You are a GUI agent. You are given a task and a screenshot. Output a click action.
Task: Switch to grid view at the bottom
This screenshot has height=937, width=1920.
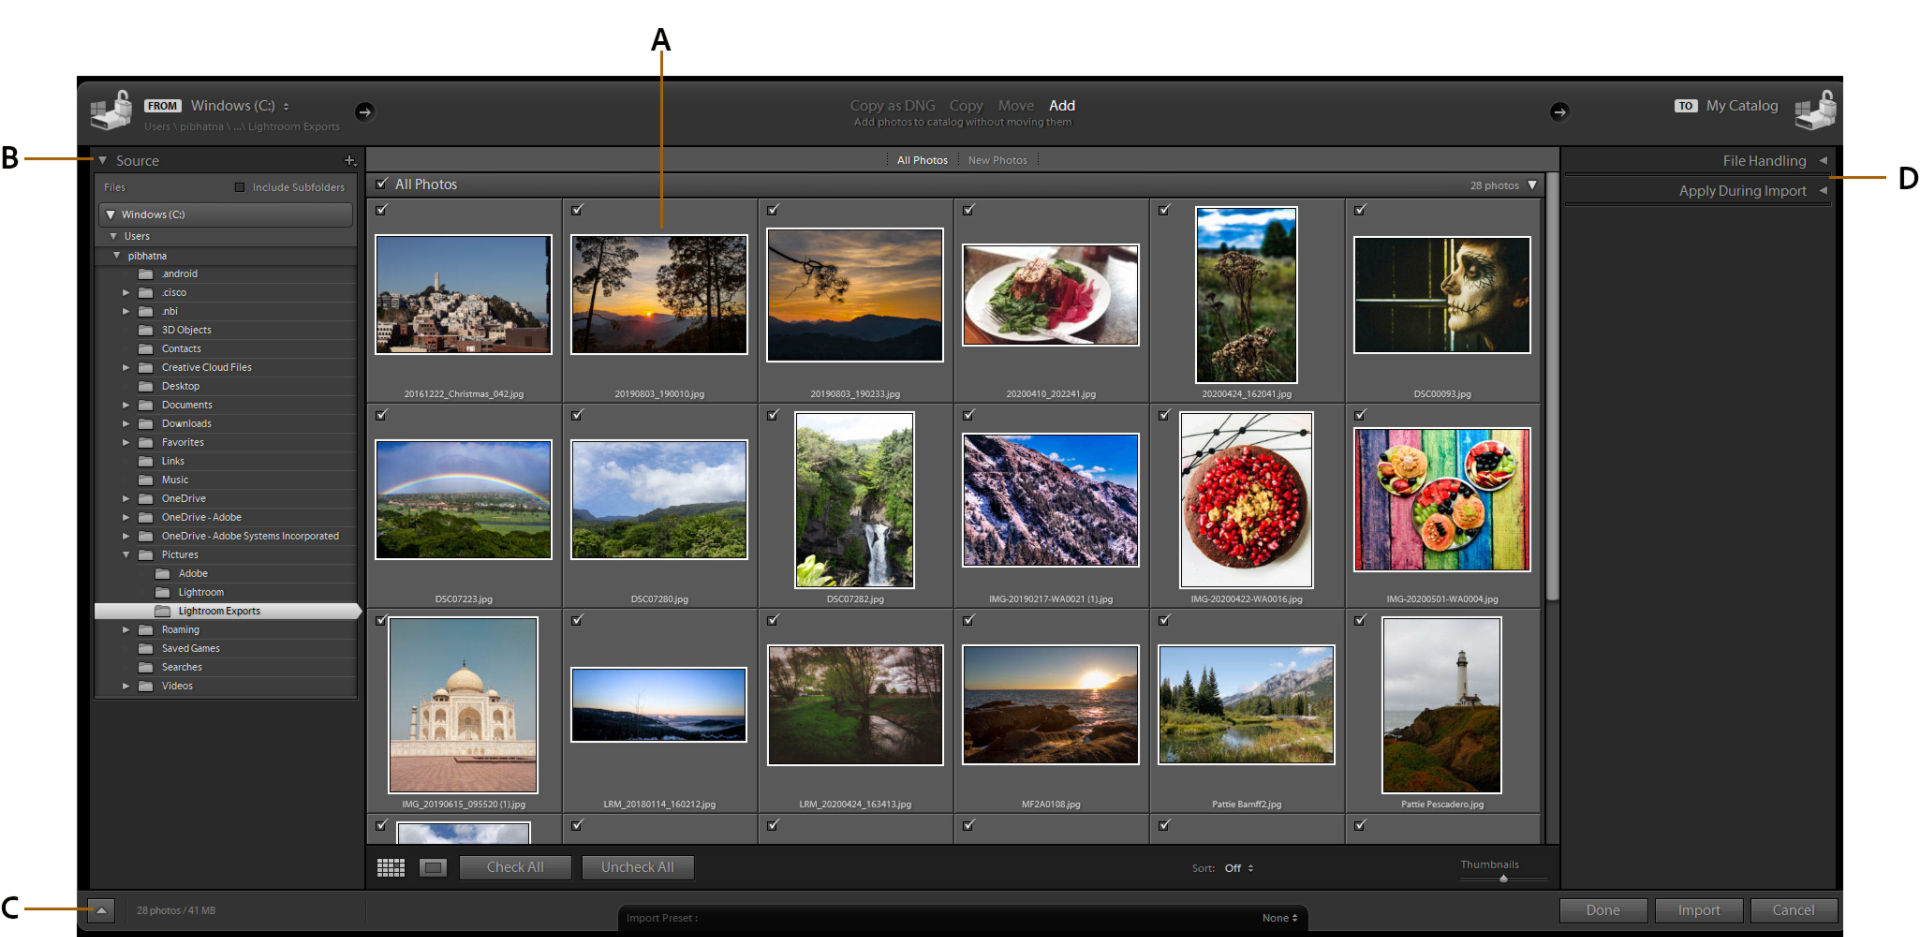390,867
